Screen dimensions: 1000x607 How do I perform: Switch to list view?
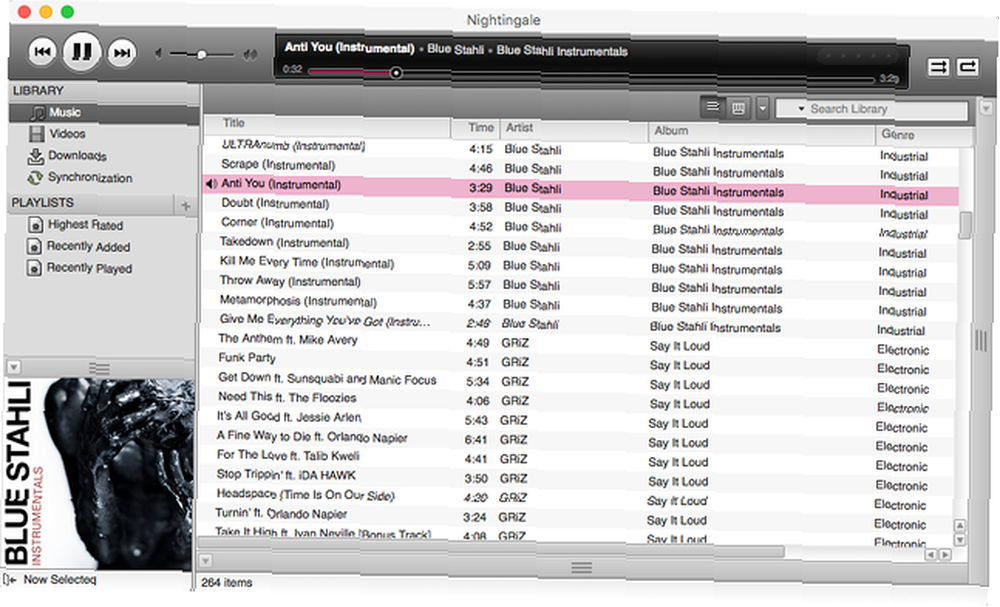pyautogui.click(x=712, y=107)
